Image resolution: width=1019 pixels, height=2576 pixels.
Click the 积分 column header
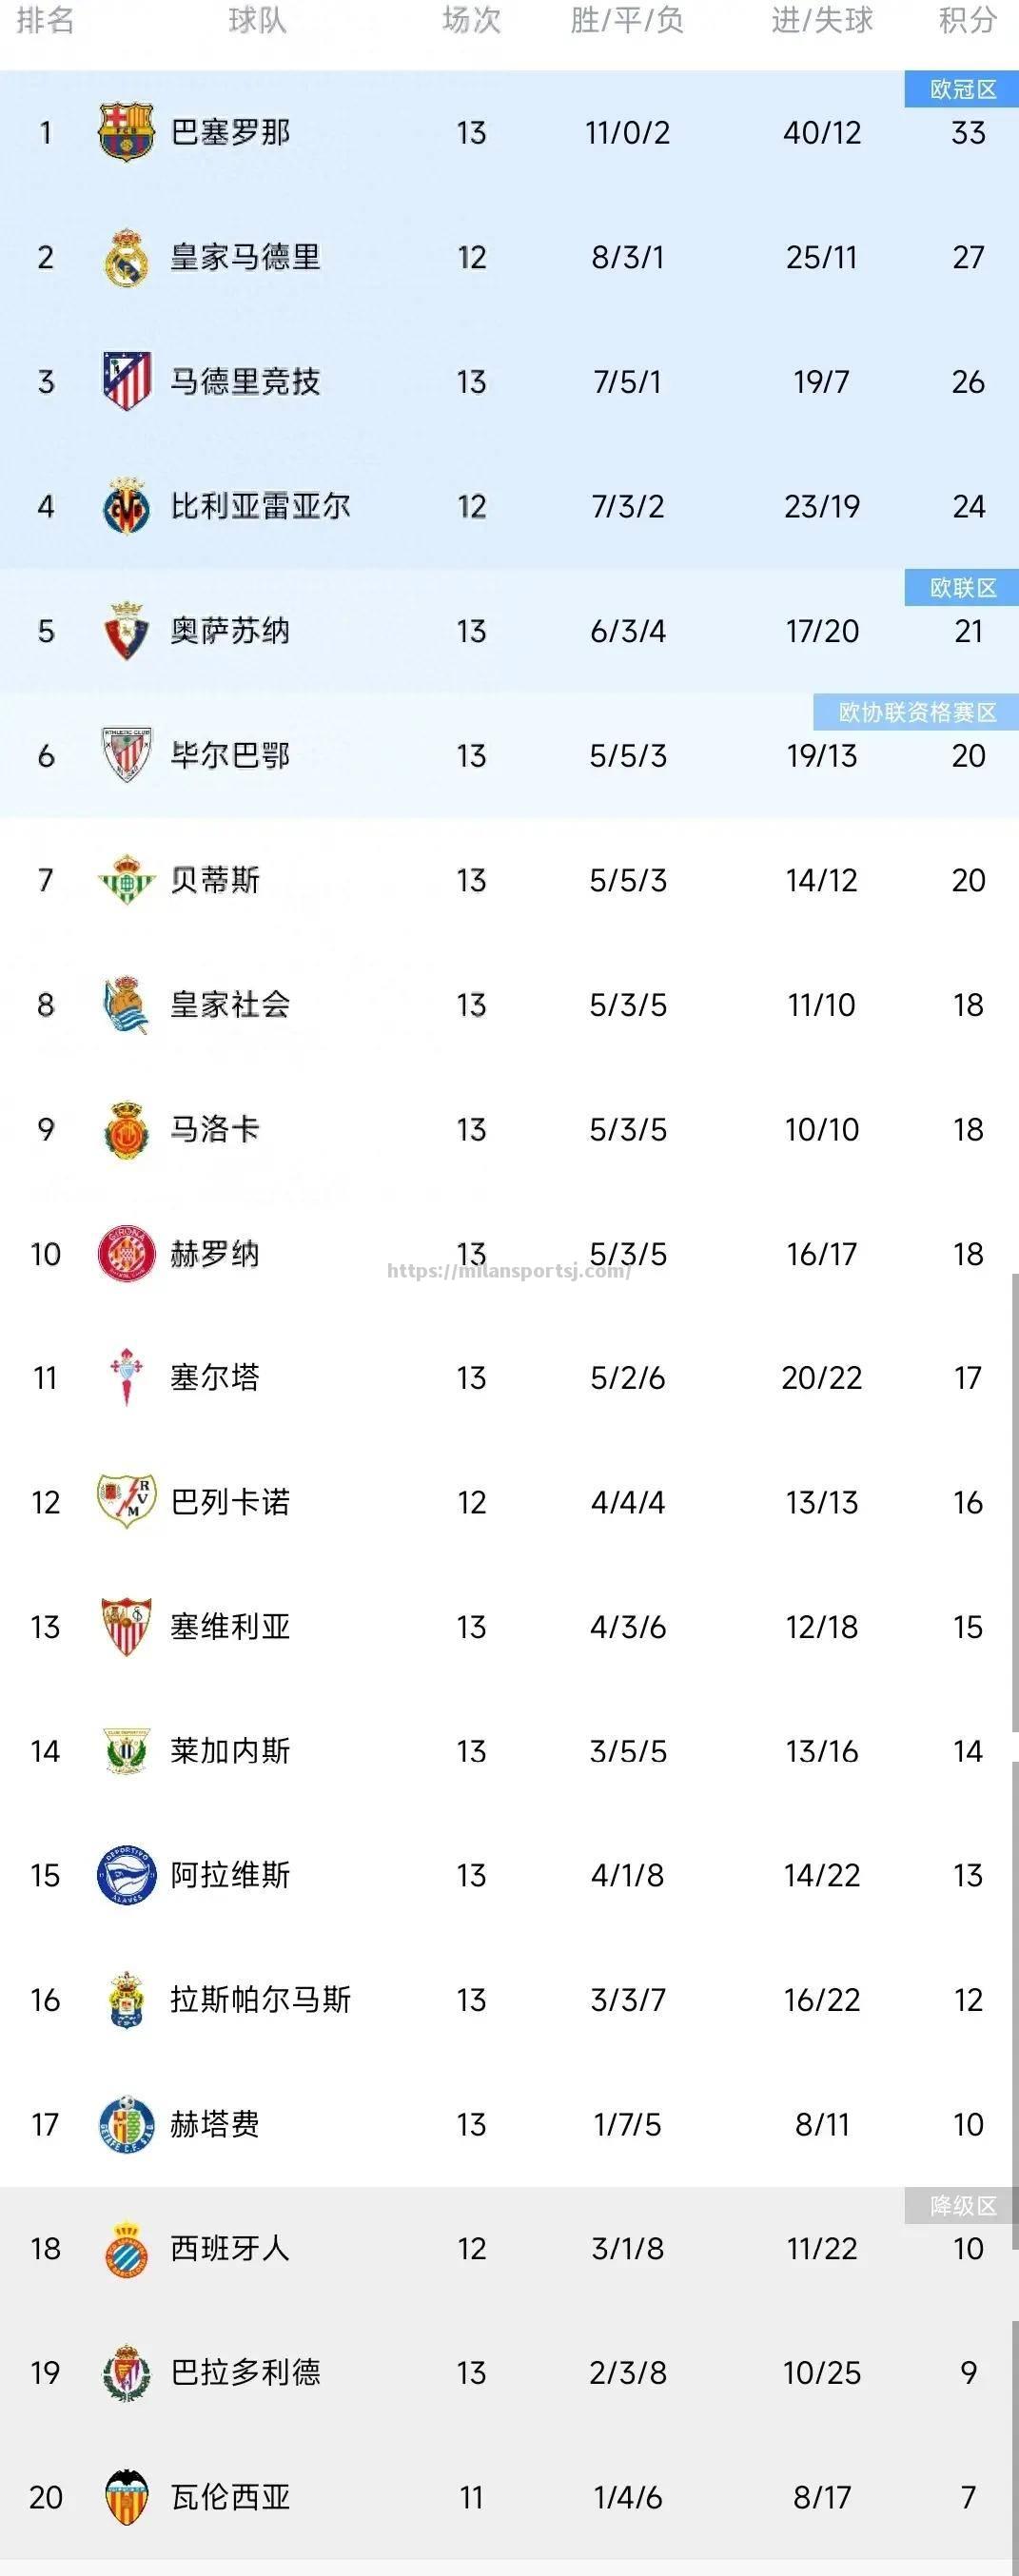(x=967, y=20)
